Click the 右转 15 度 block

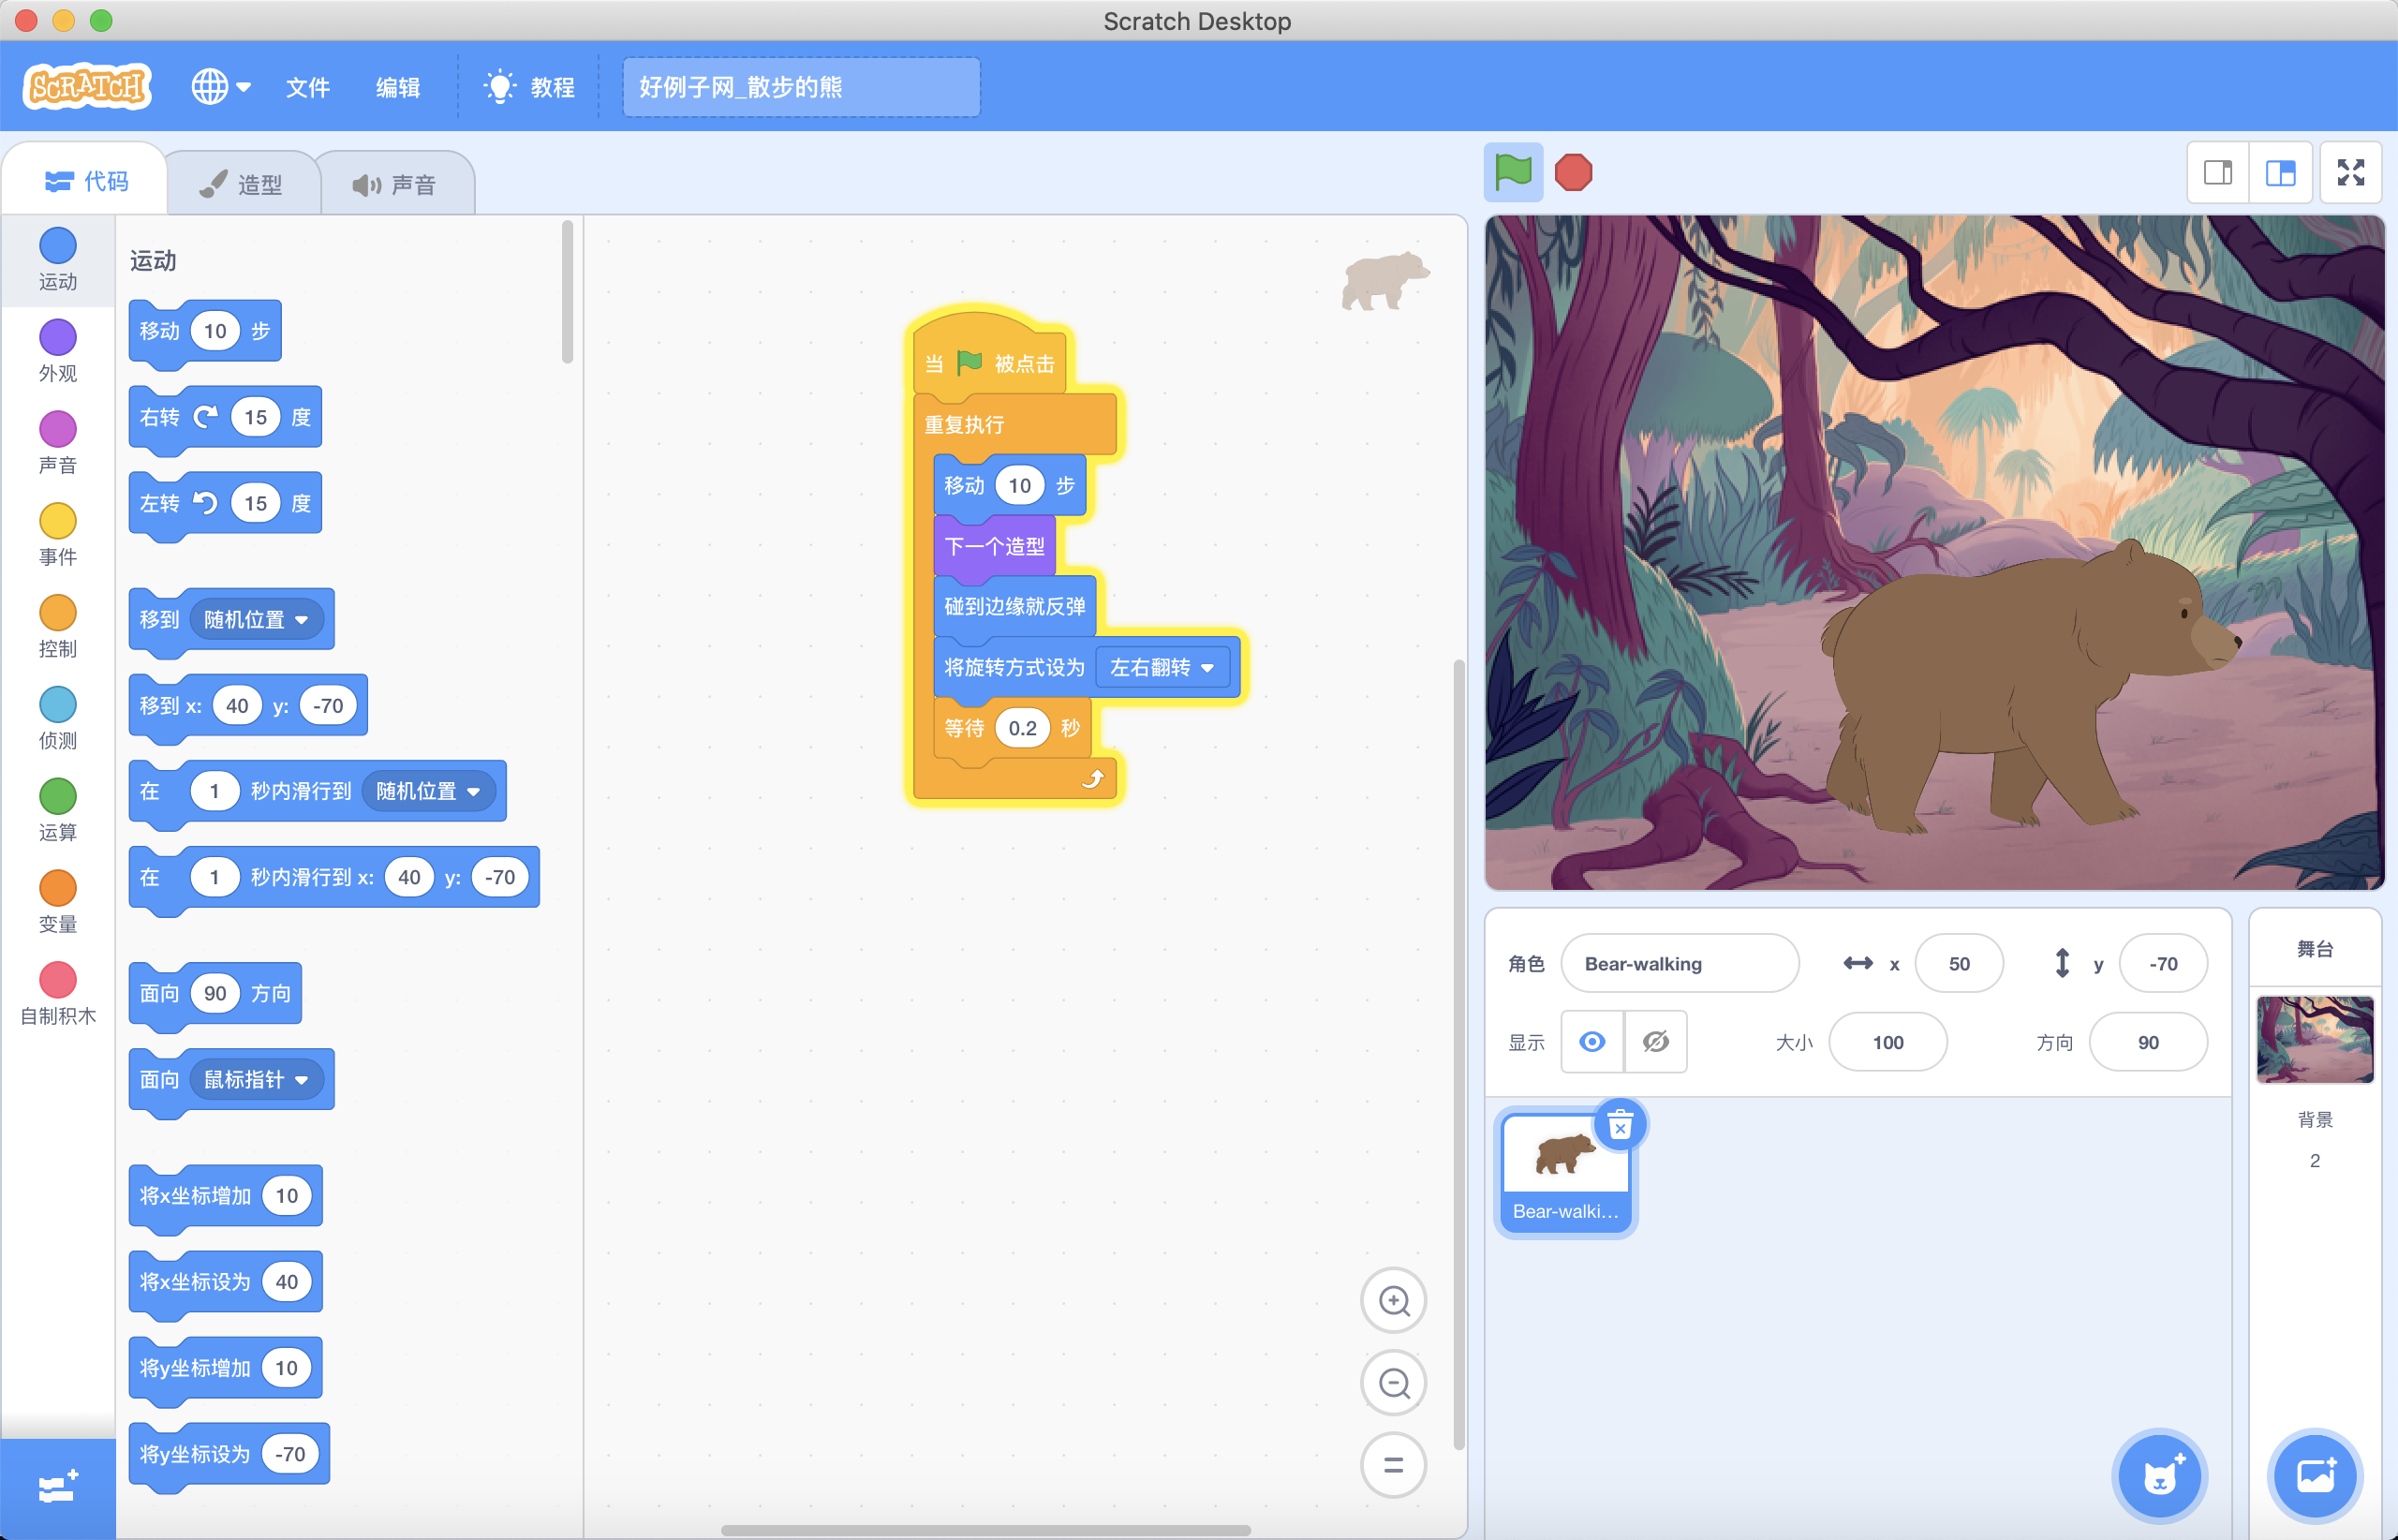(x=224, y=417)
